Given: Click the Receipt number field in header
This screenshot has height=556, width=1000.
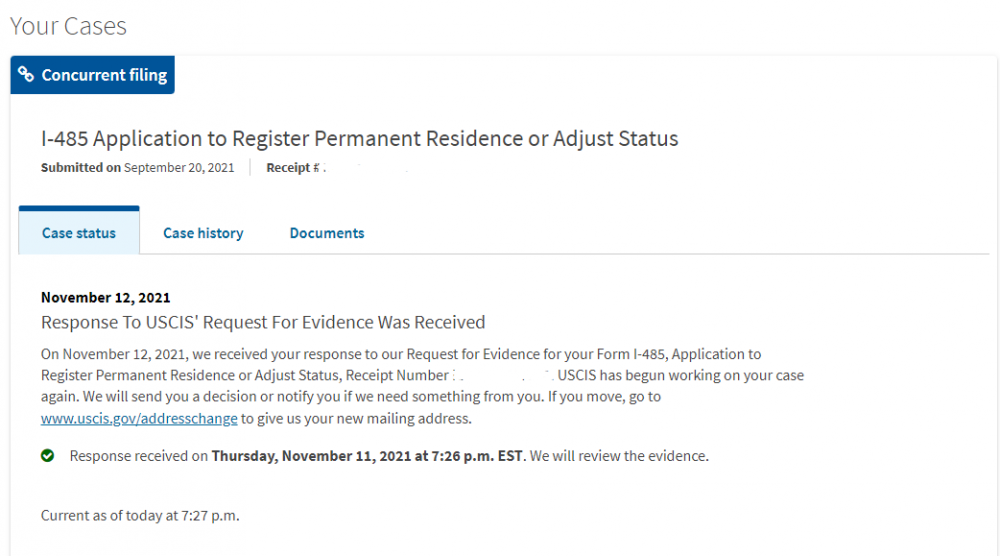Looking at the screenshot, I should (x=338, y=168).
